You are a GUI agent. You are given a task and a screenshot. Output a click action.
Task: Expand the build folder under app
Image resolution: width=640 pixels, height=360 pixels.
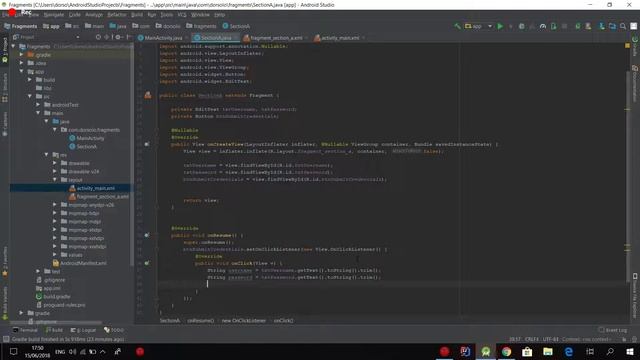[x=29, y=80]
